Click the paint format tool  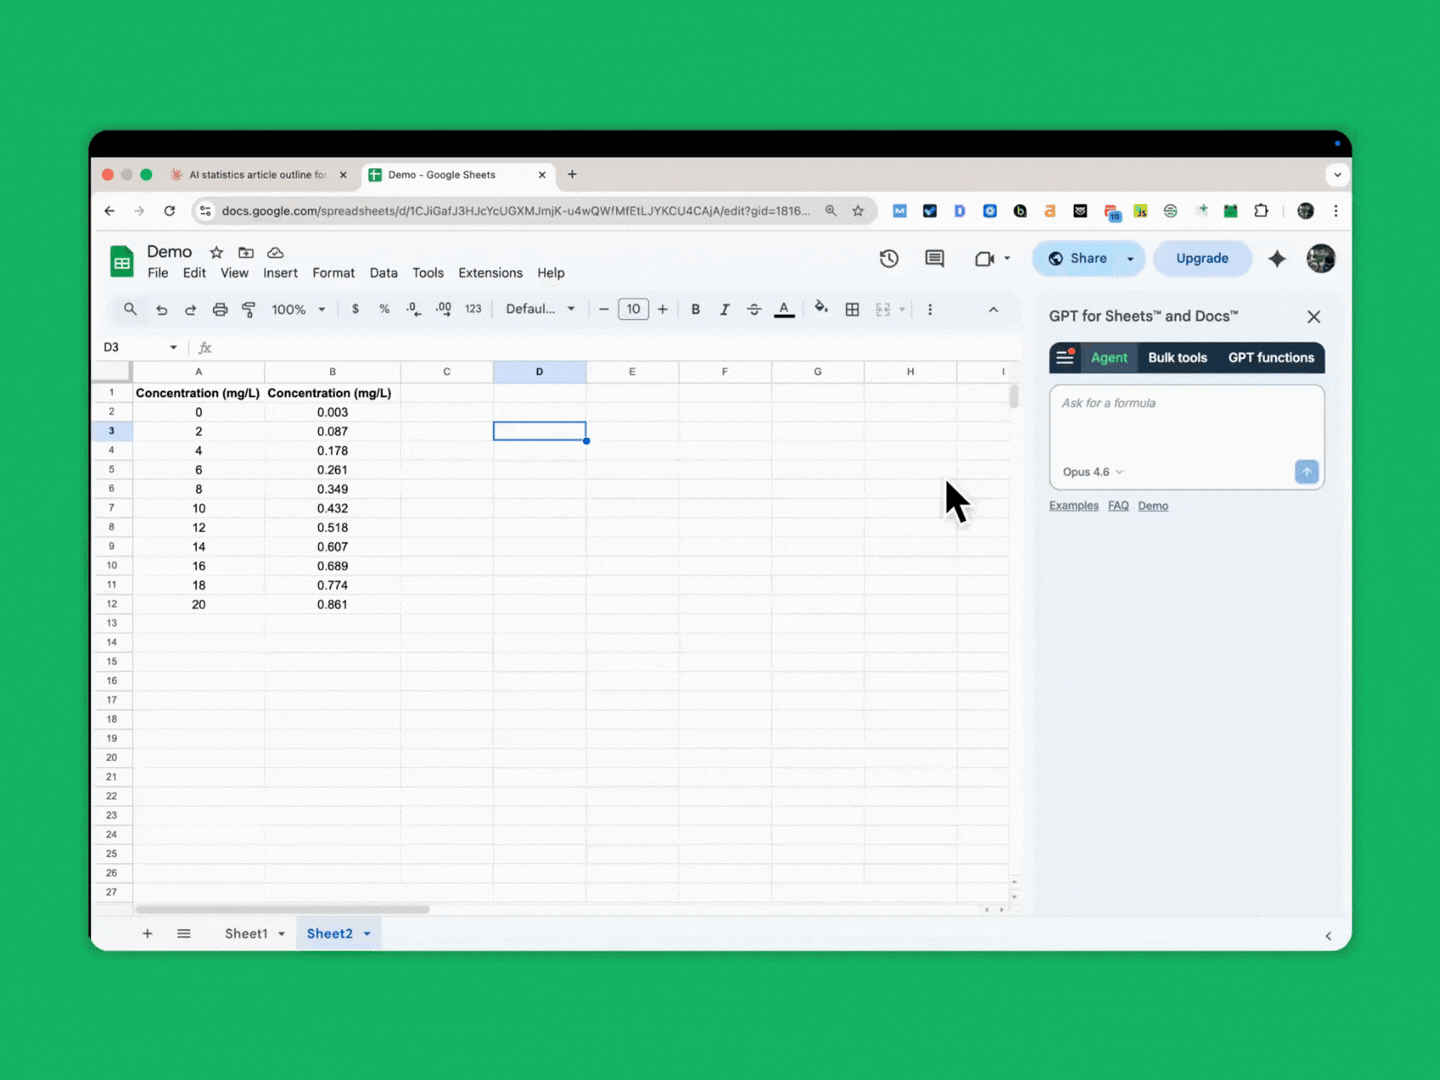click(248, 309)
